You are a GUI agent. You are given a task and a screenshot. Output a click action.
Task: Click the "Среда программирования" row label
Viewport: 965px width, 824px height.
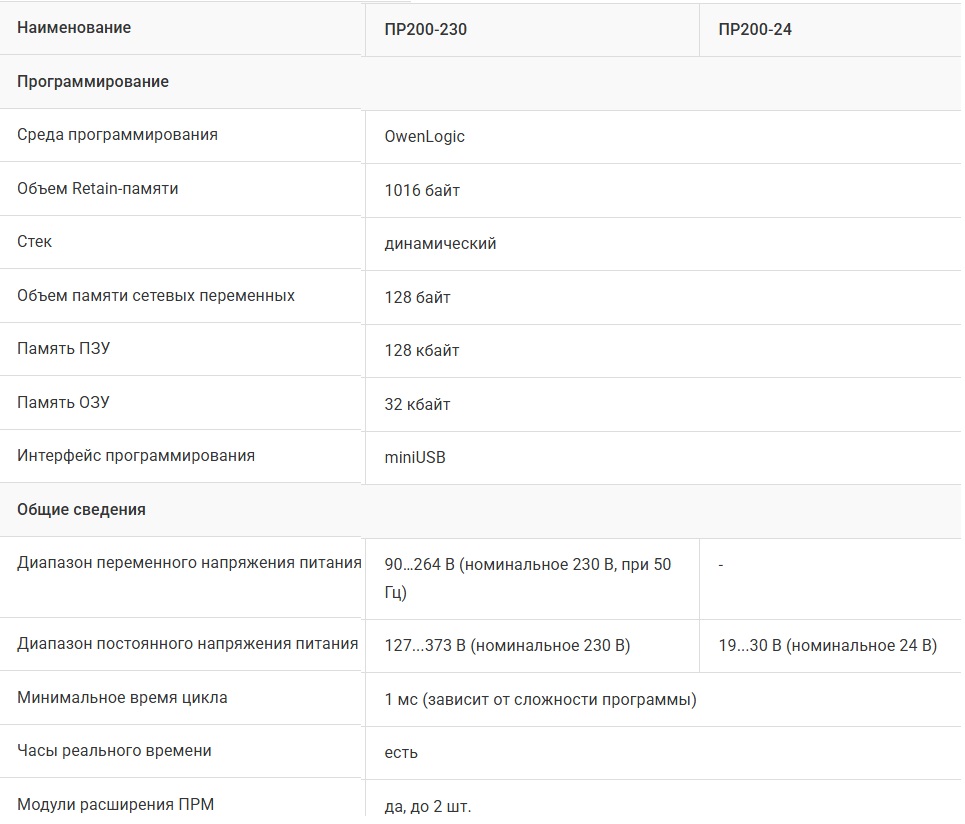pos(117,134)
